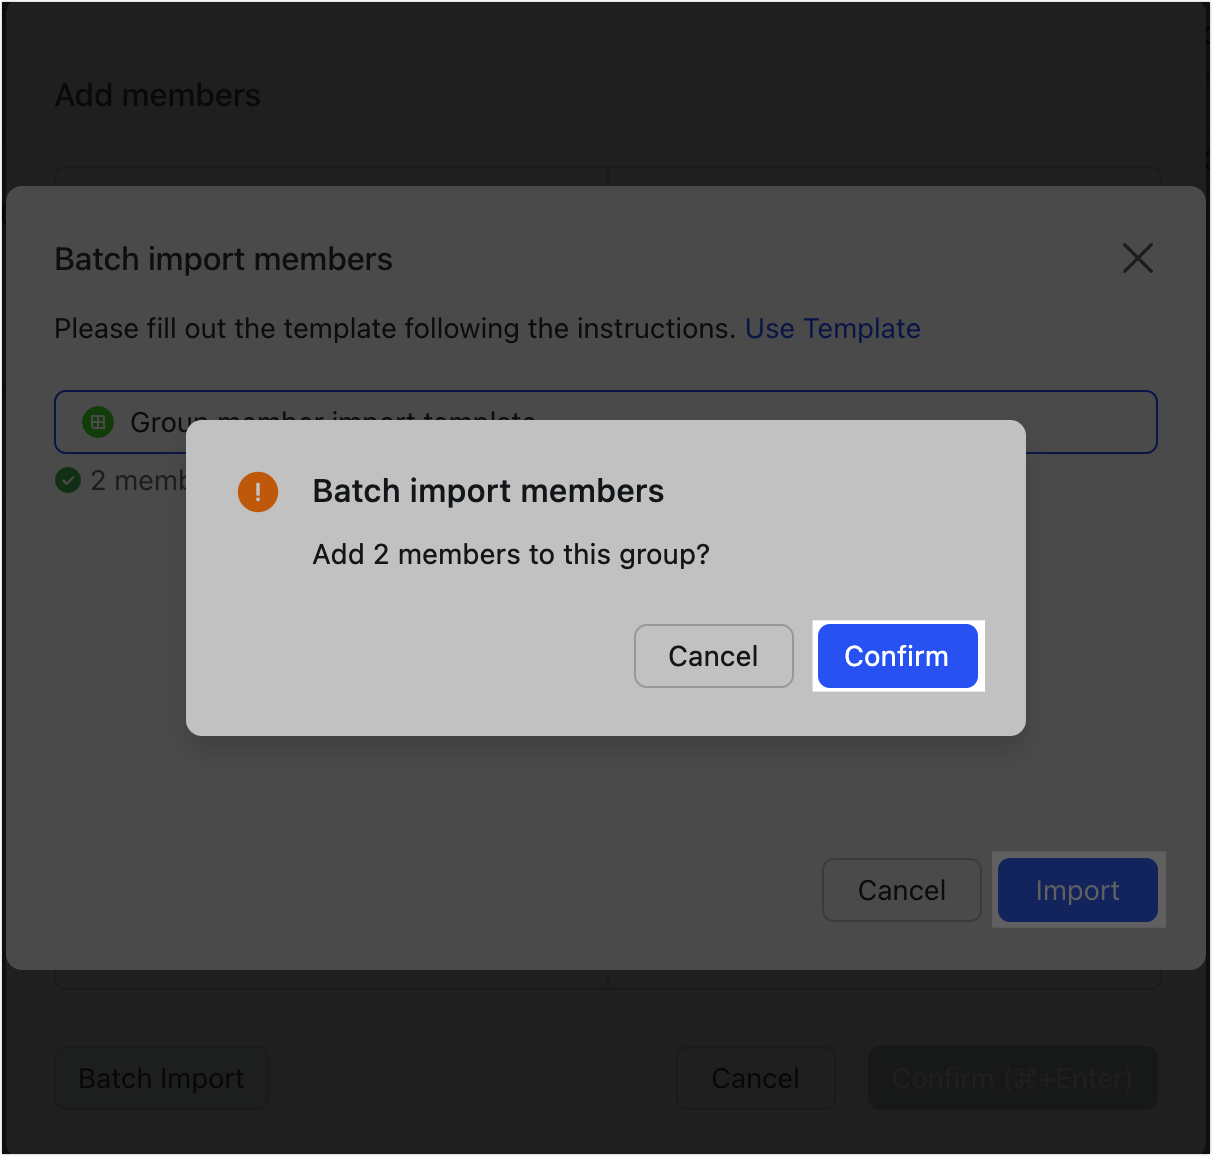Click the Batch Import button
This screenshot has height=1156, width=1212.
click(x=160, y=1078)
